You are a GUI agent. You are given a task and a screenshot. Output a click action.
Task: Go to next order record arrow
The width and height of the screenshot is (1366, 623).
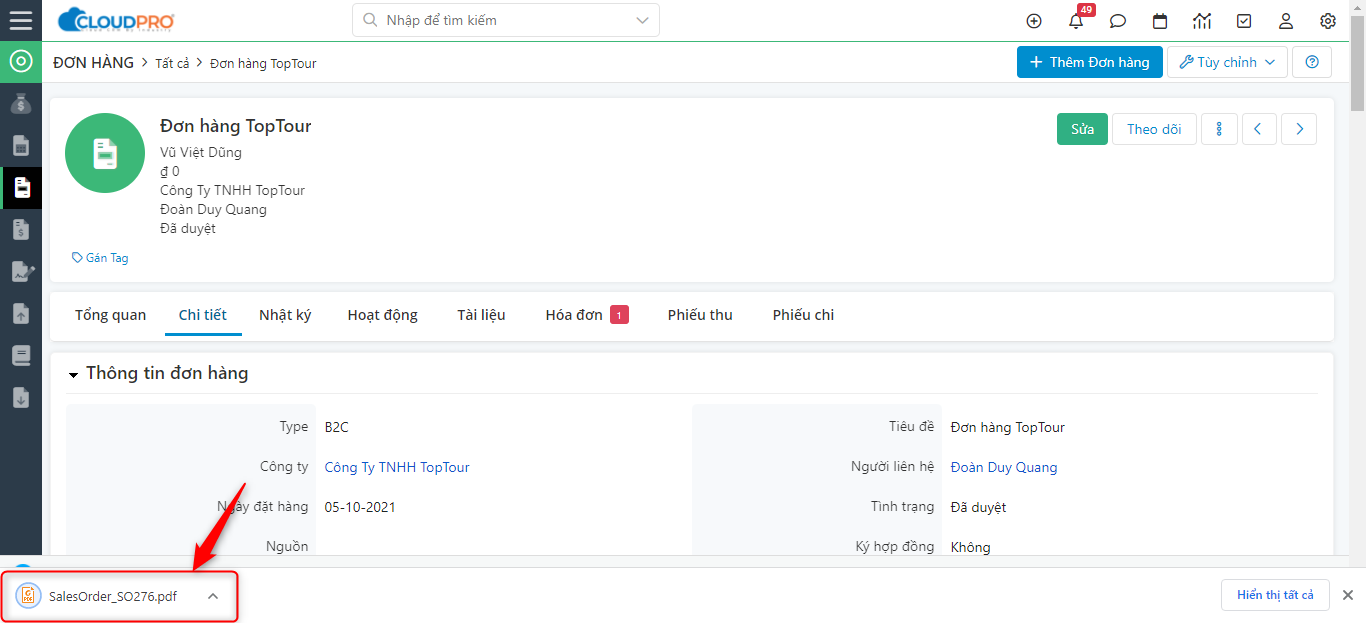(x=1299, y=129)
